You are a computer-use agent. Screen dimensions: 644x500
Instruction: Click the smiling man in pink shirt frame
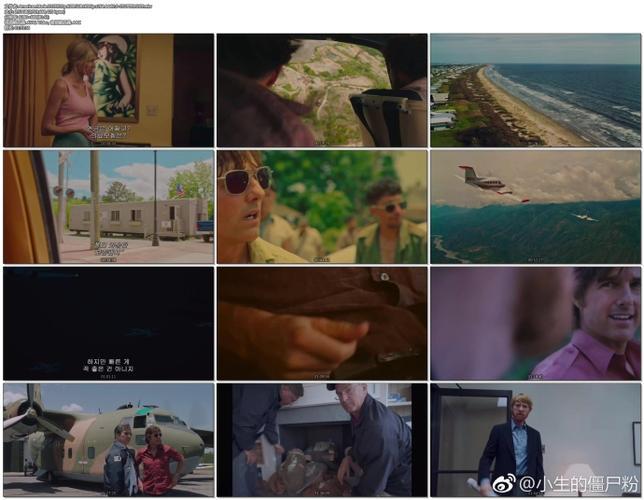pyautogui.click(x=536, y=323)
